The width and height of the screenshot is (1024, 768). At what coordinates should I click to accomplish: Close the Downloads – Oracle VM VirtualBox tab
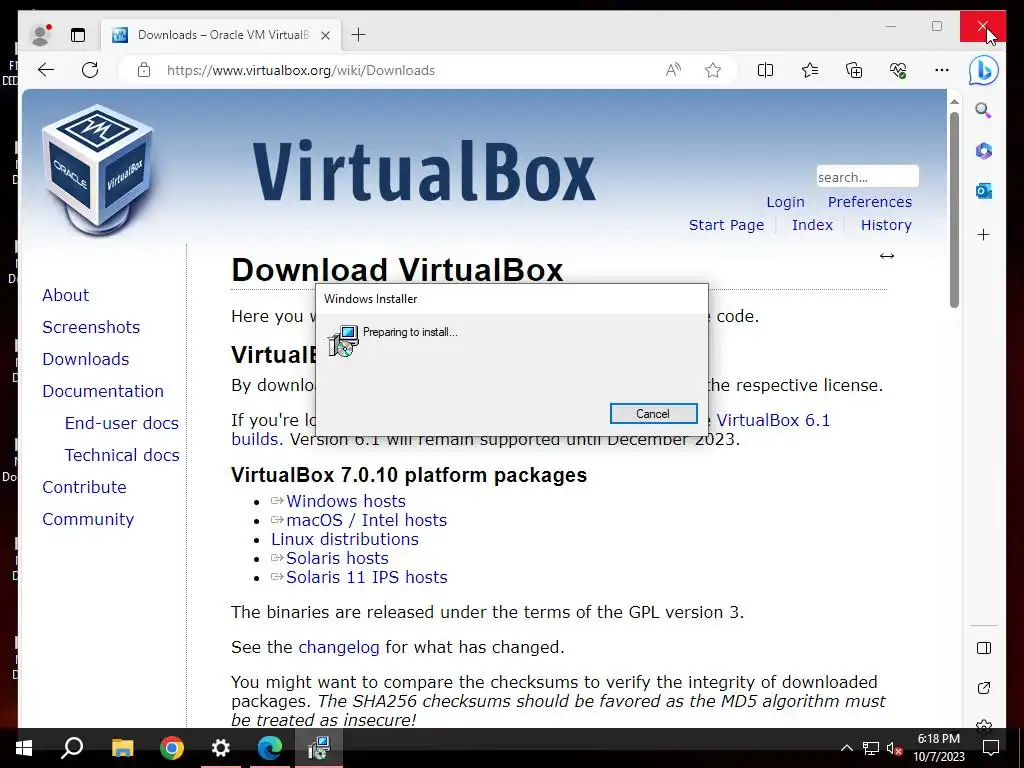tap(325, 35)
